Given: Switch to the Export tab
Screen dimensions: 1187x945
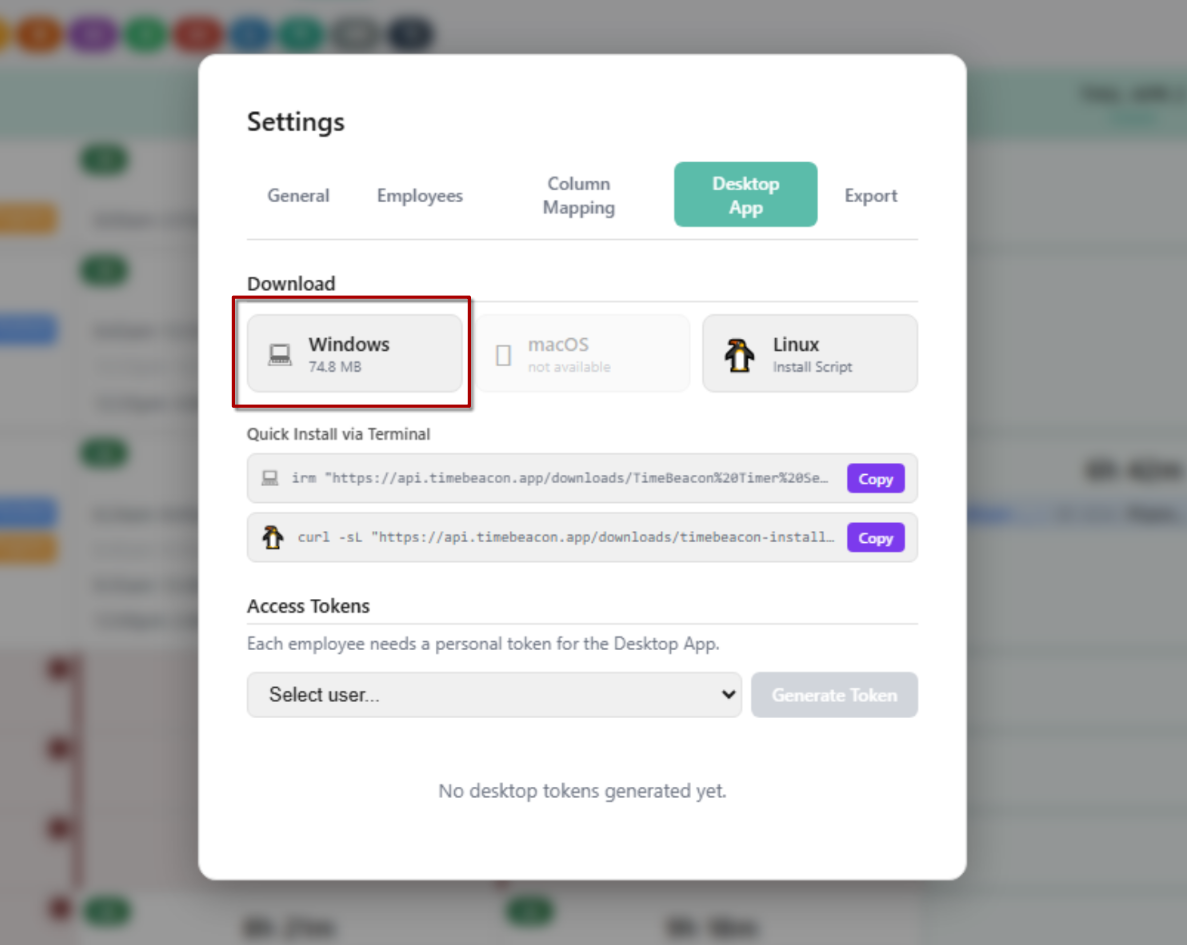Looking at the screenshot, I should (870, 195).
